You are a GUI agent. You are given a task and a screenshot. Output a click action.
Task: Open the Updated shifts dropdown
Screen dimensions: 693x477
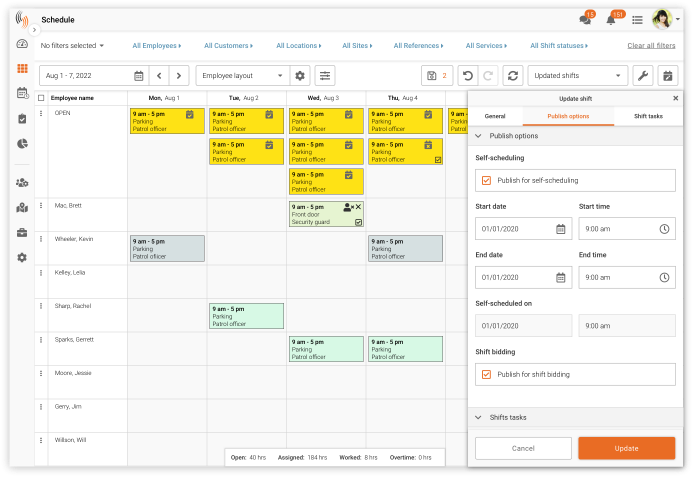click(x=578, y=76)
